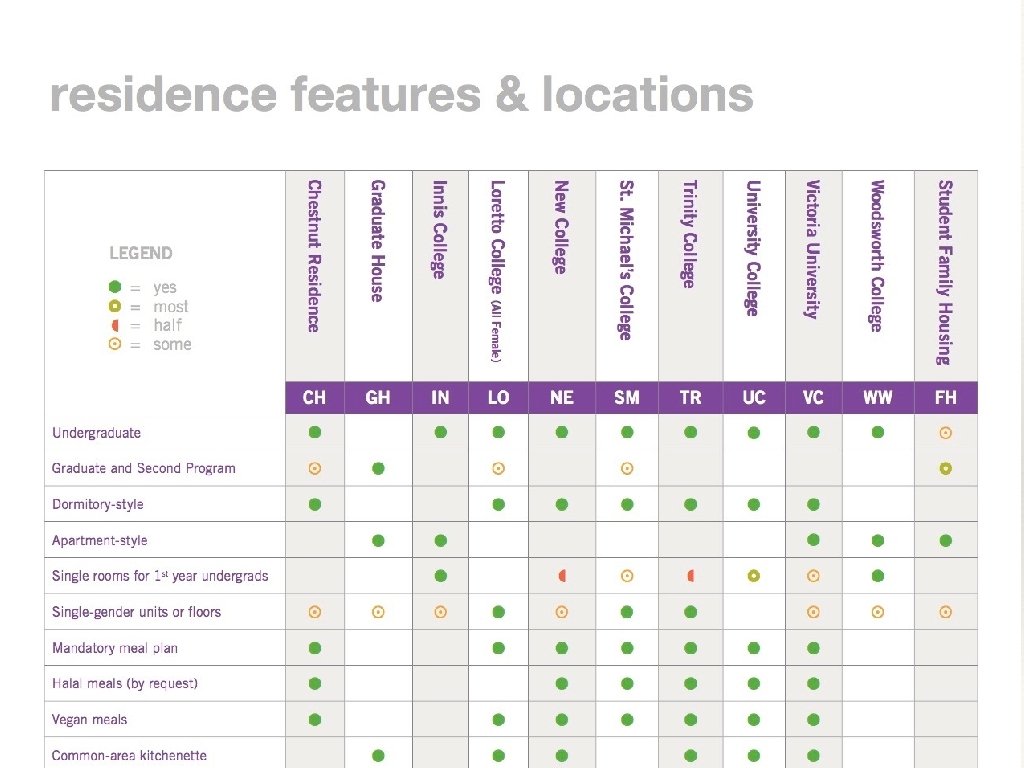Select the IN column header
1024x768 pixels.
pos(441,398)
